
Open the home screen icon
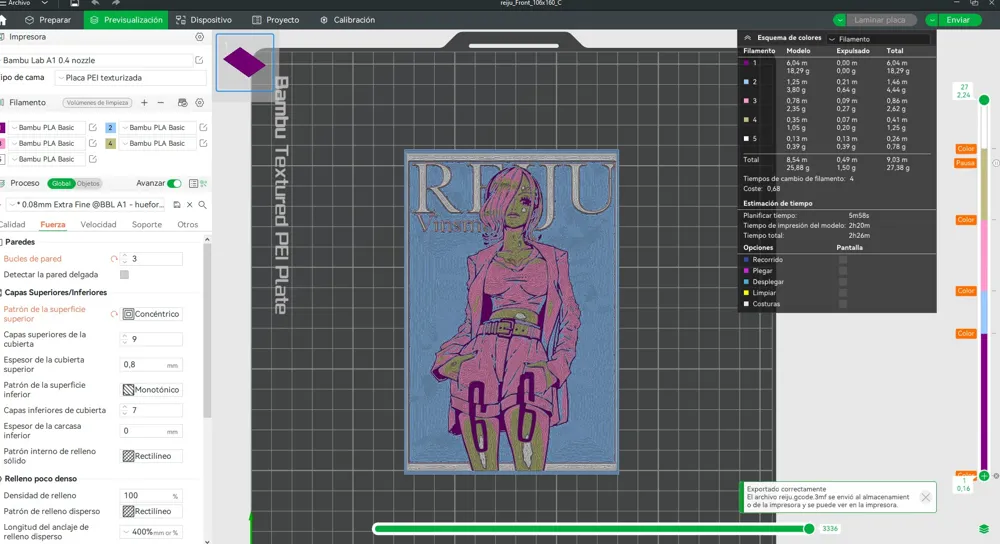tap(3, 20)
